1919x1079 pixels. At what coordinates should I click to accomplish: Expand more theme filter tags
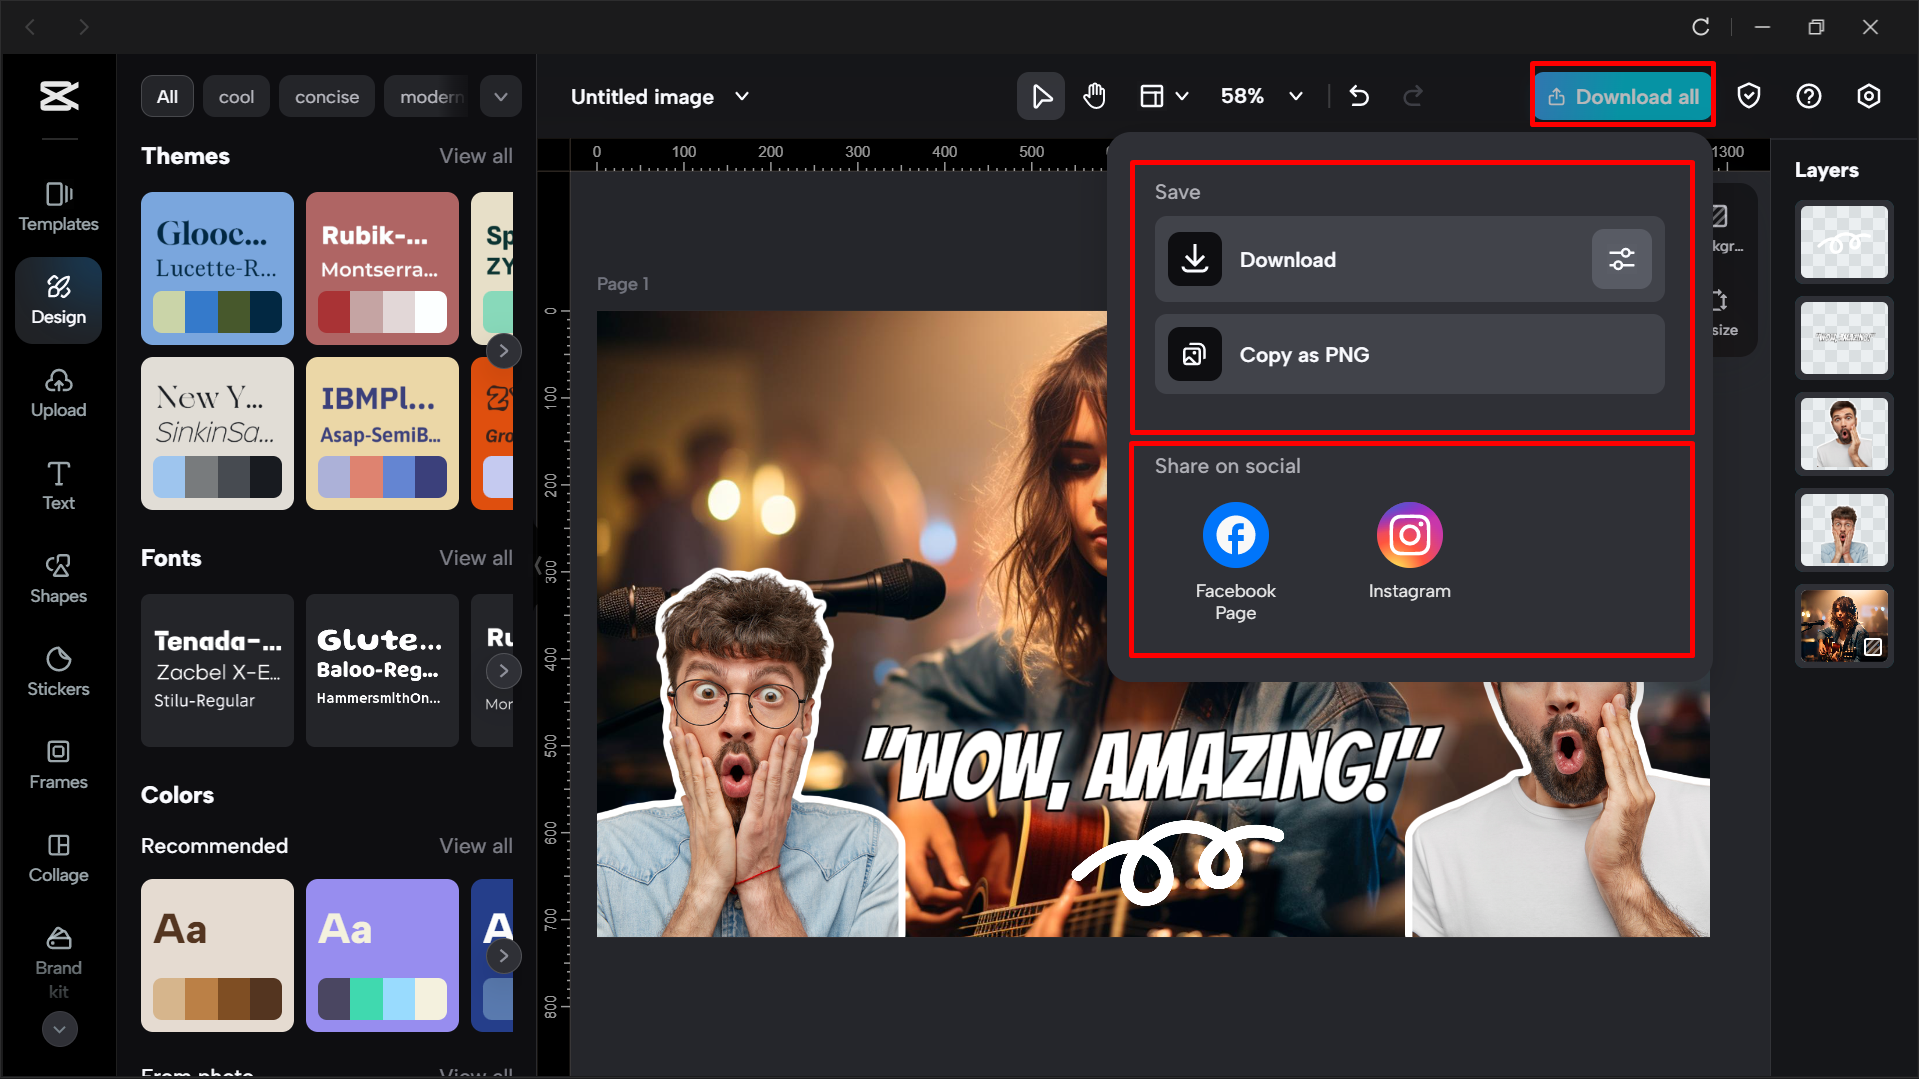point(500,96)
